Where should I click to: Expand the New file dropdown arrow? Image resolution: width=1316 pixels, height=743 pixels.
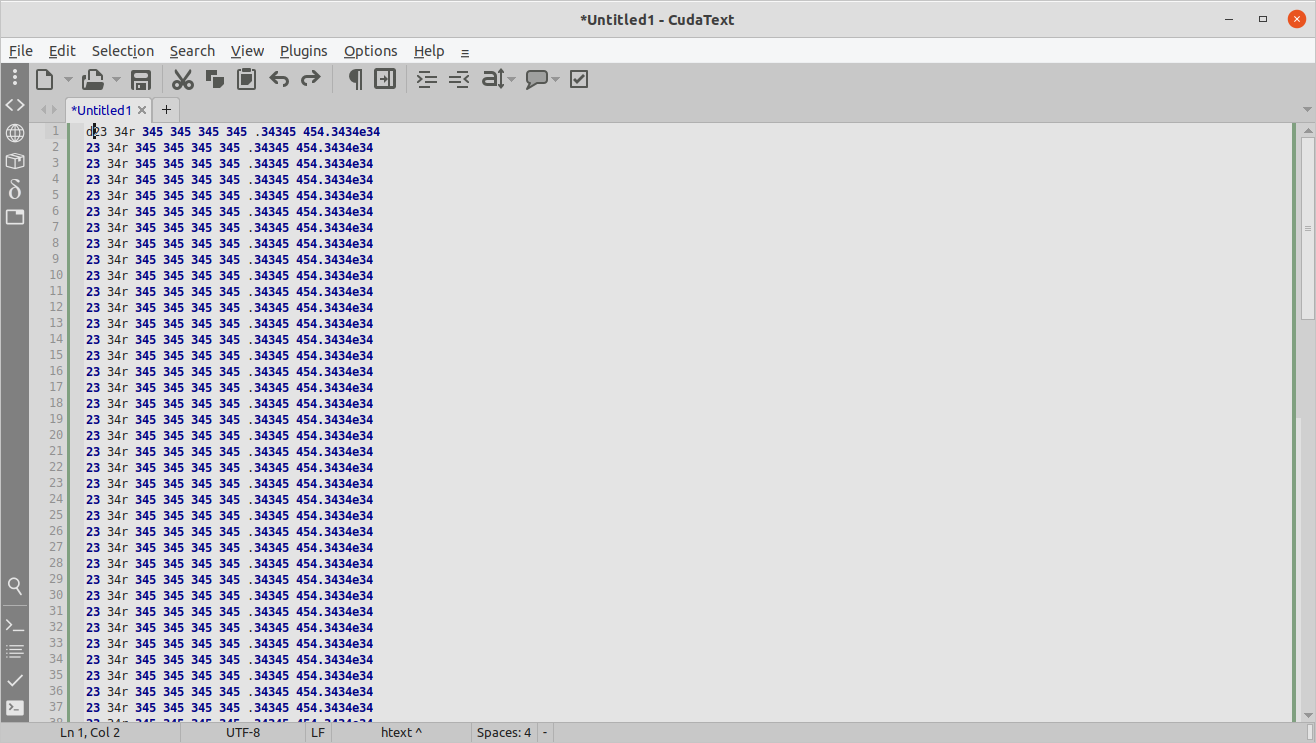[x=68, y=79]
